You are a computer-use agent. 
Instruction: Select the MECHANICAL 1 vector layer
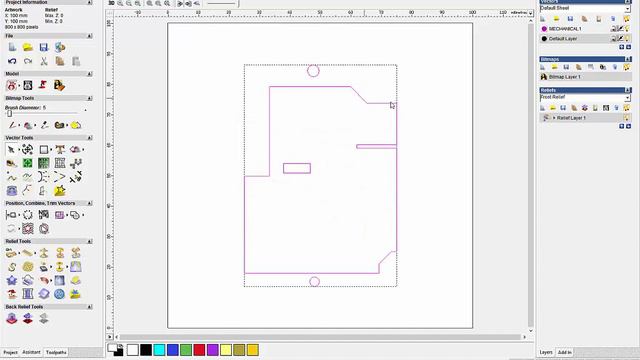pyautogui.click(x=585, y=29)
